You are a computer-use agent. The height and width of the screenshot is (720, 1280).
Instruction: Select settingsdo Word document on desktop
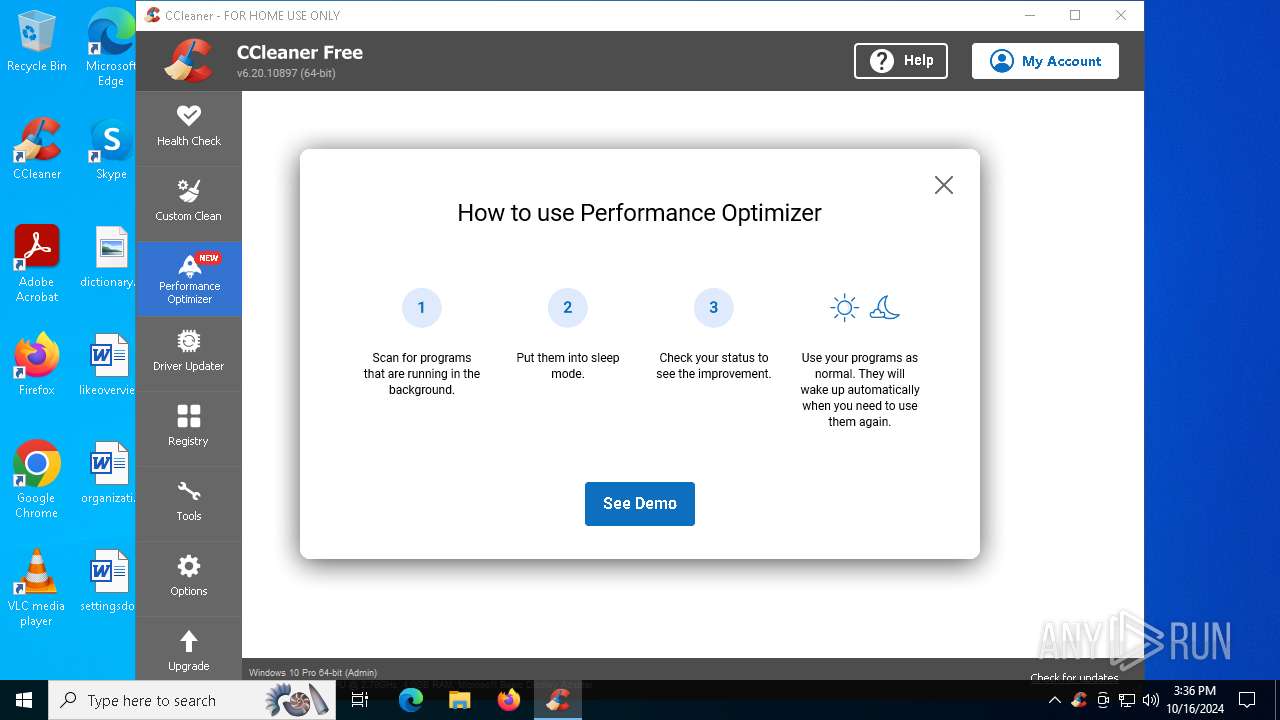point(109,581)
